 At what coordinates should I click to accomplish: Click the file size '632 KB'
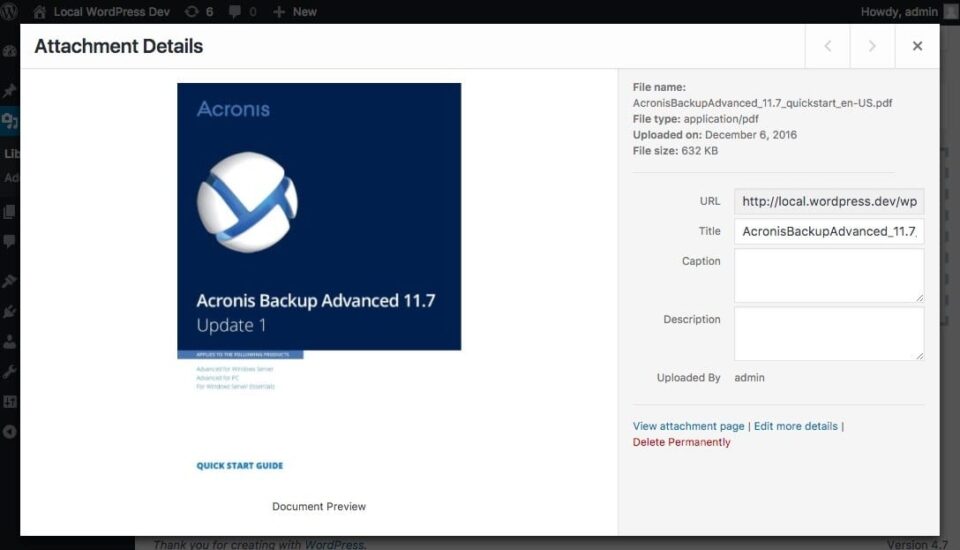[699, 151]
